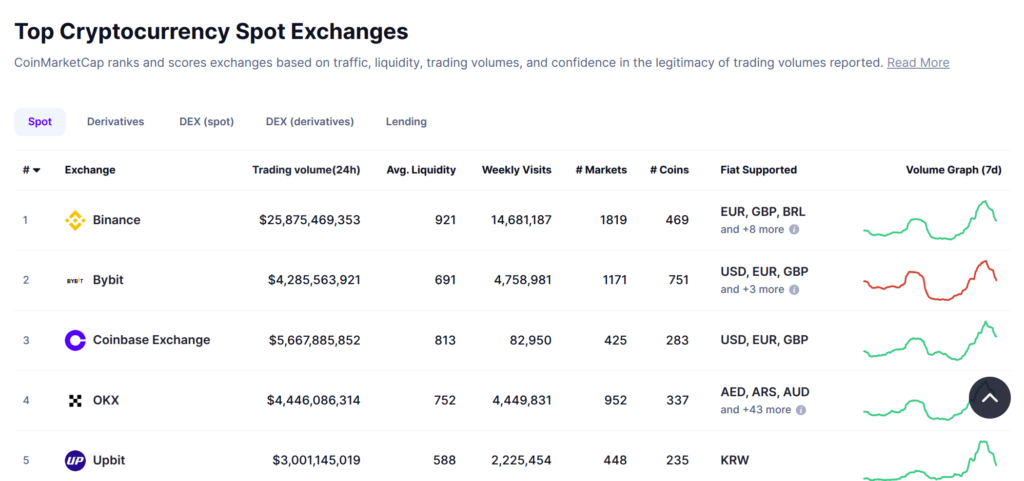Click Bybit volume $4,285,563,921
Viewport: 1024px width, 481px height.
pos(314,280)
